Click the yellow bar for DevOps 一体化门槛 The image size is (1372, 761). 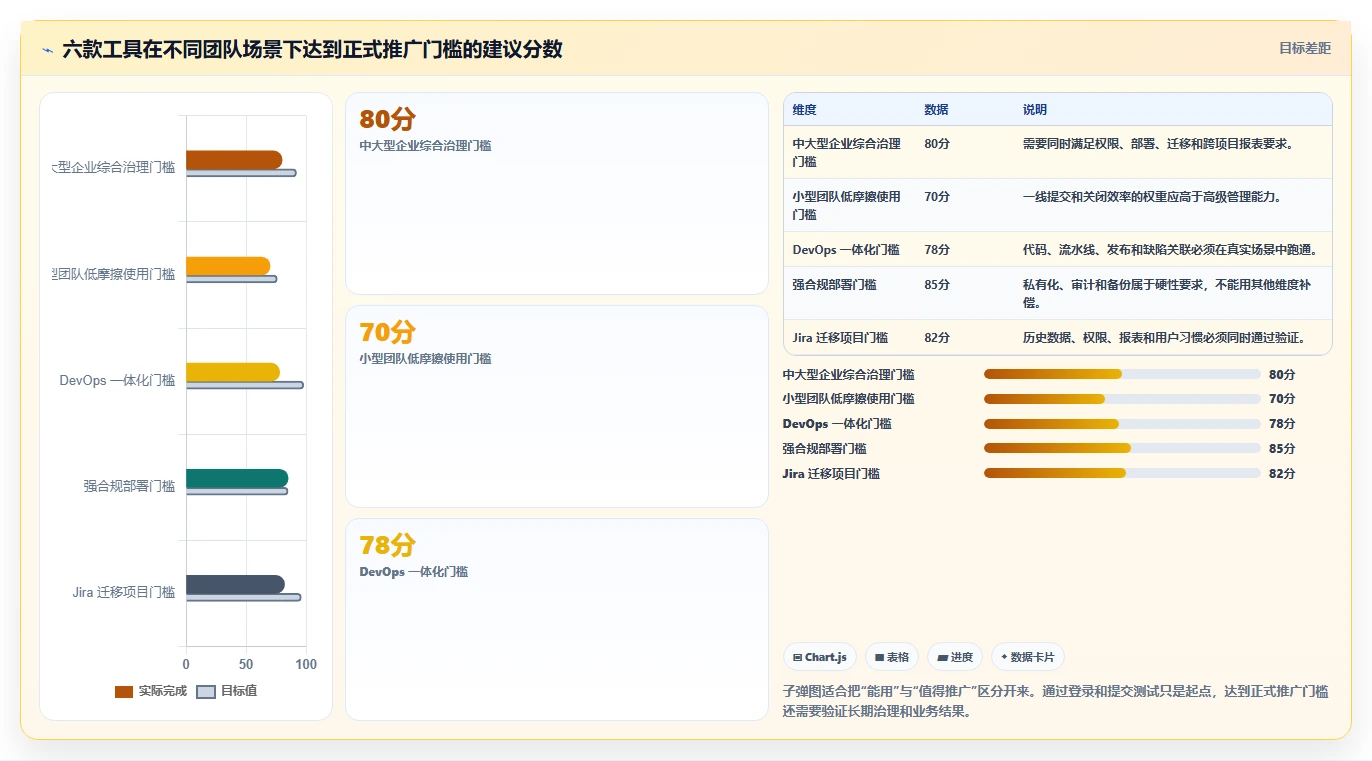[x=233, y=372]
